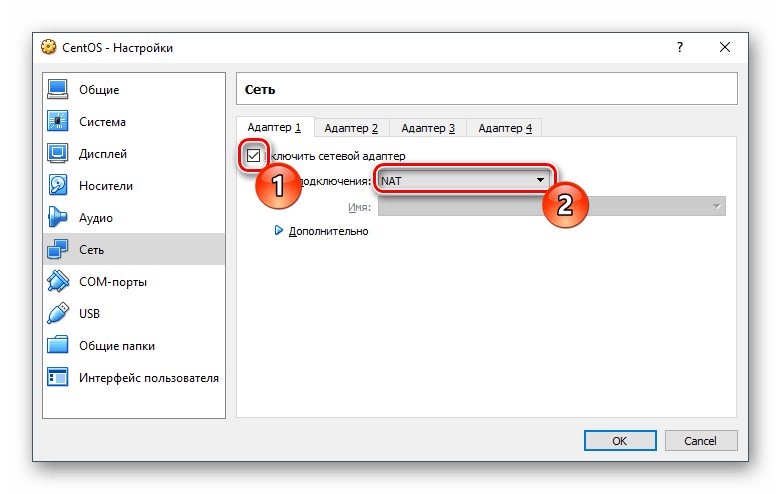Click the disabled Имя dropdown
This screenshot has width=781, height=494.
point(552,206)
